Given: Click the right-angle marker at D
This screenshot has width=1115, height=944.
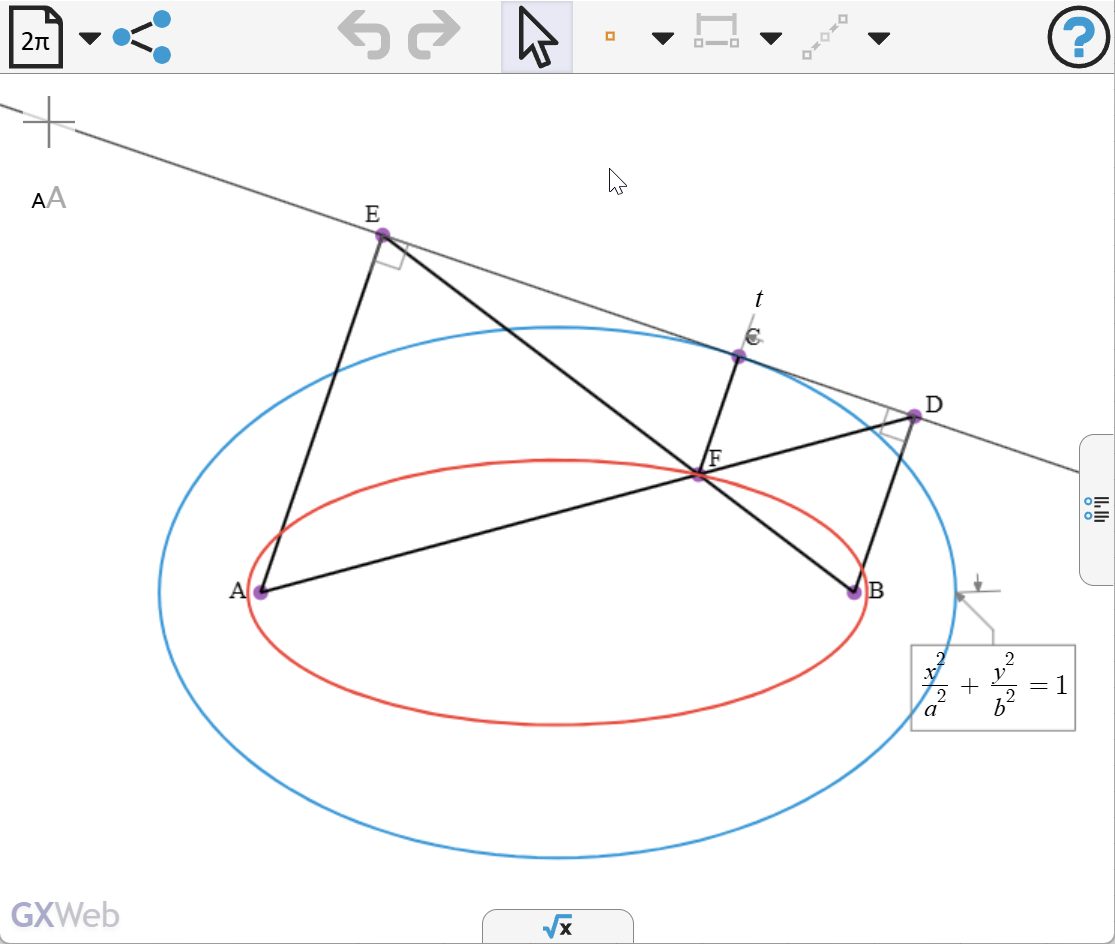Looking at the screenshot, I should [895, 424].
